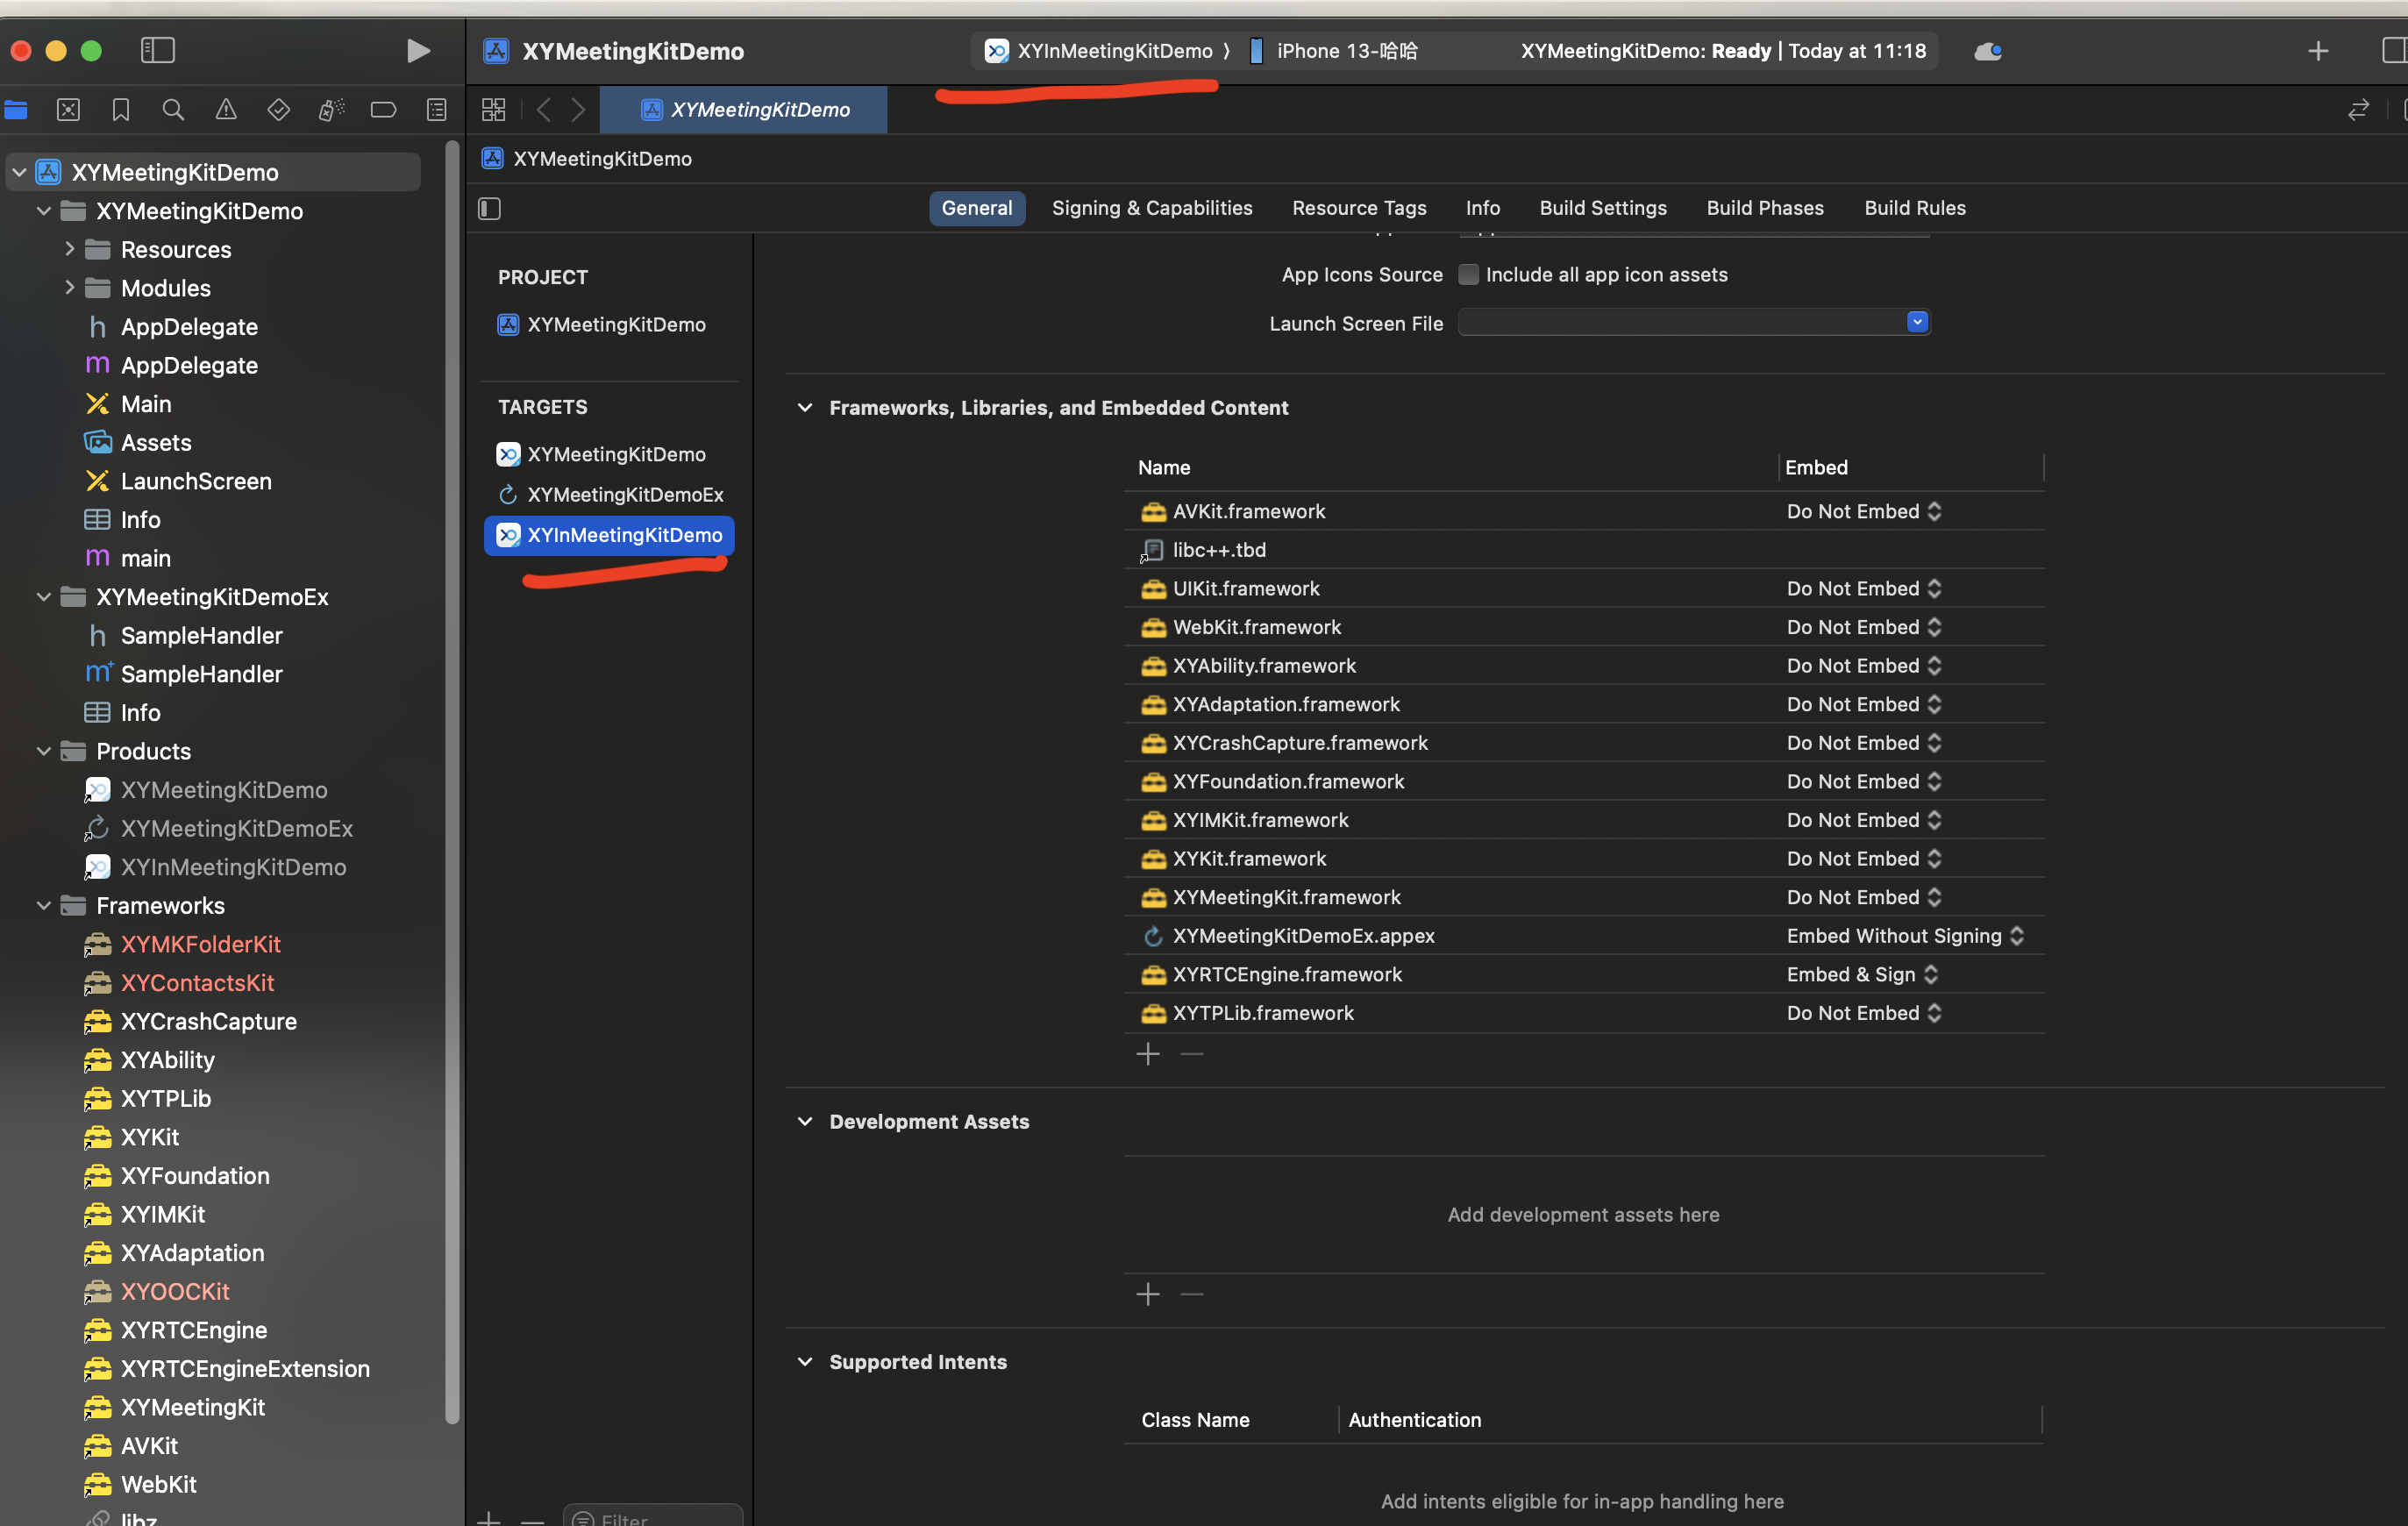Expand the Modules folder
Image resolution: width=2408 pixels, height=1526 pixels.
[x=69, y=288]
